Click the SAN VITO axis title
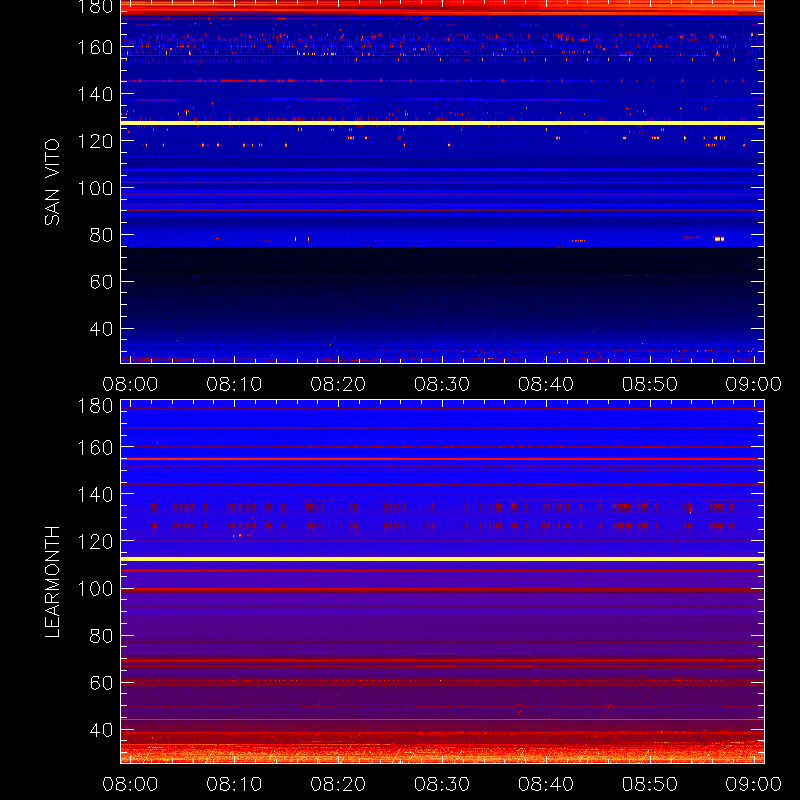The height and width of the screenshot is (800, 800). click(52, 182)
